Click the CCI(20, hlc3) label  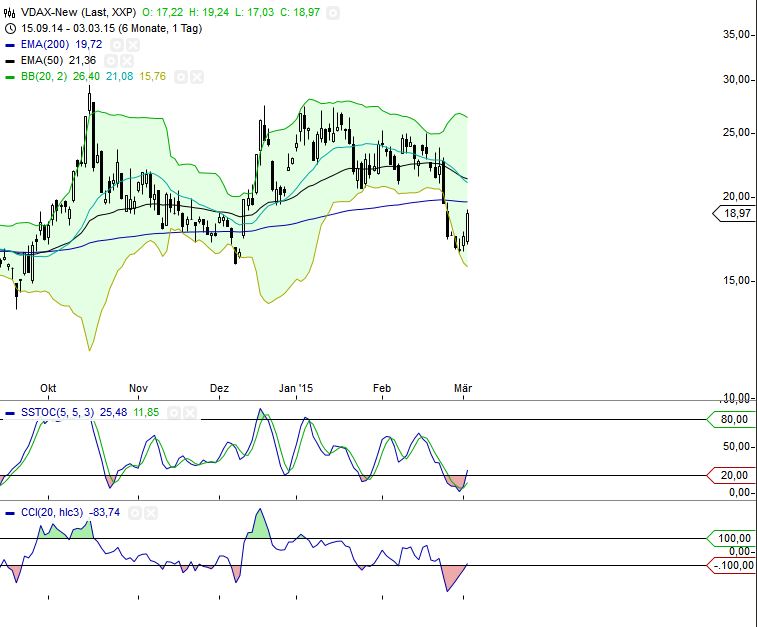click(x=52, y=512)
